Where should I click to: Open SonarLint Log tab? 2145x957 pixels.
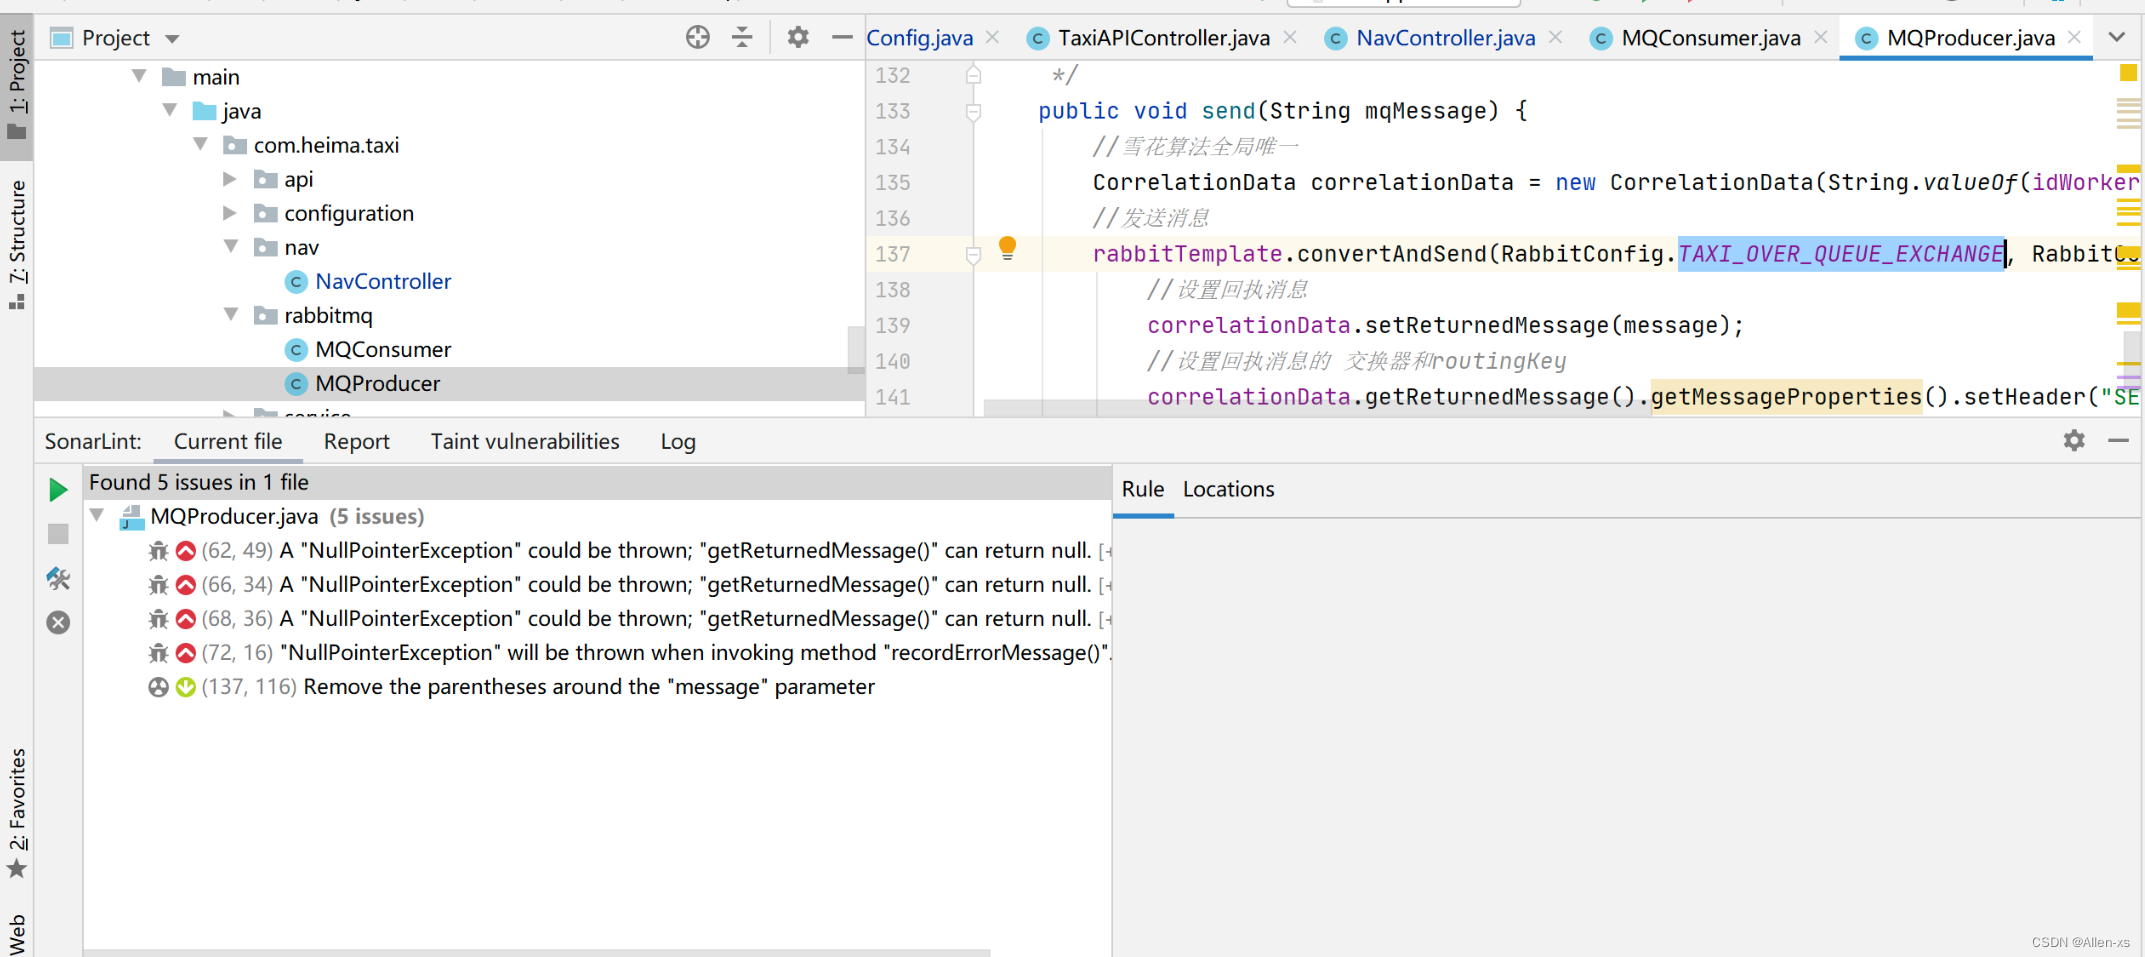(678, 441)
